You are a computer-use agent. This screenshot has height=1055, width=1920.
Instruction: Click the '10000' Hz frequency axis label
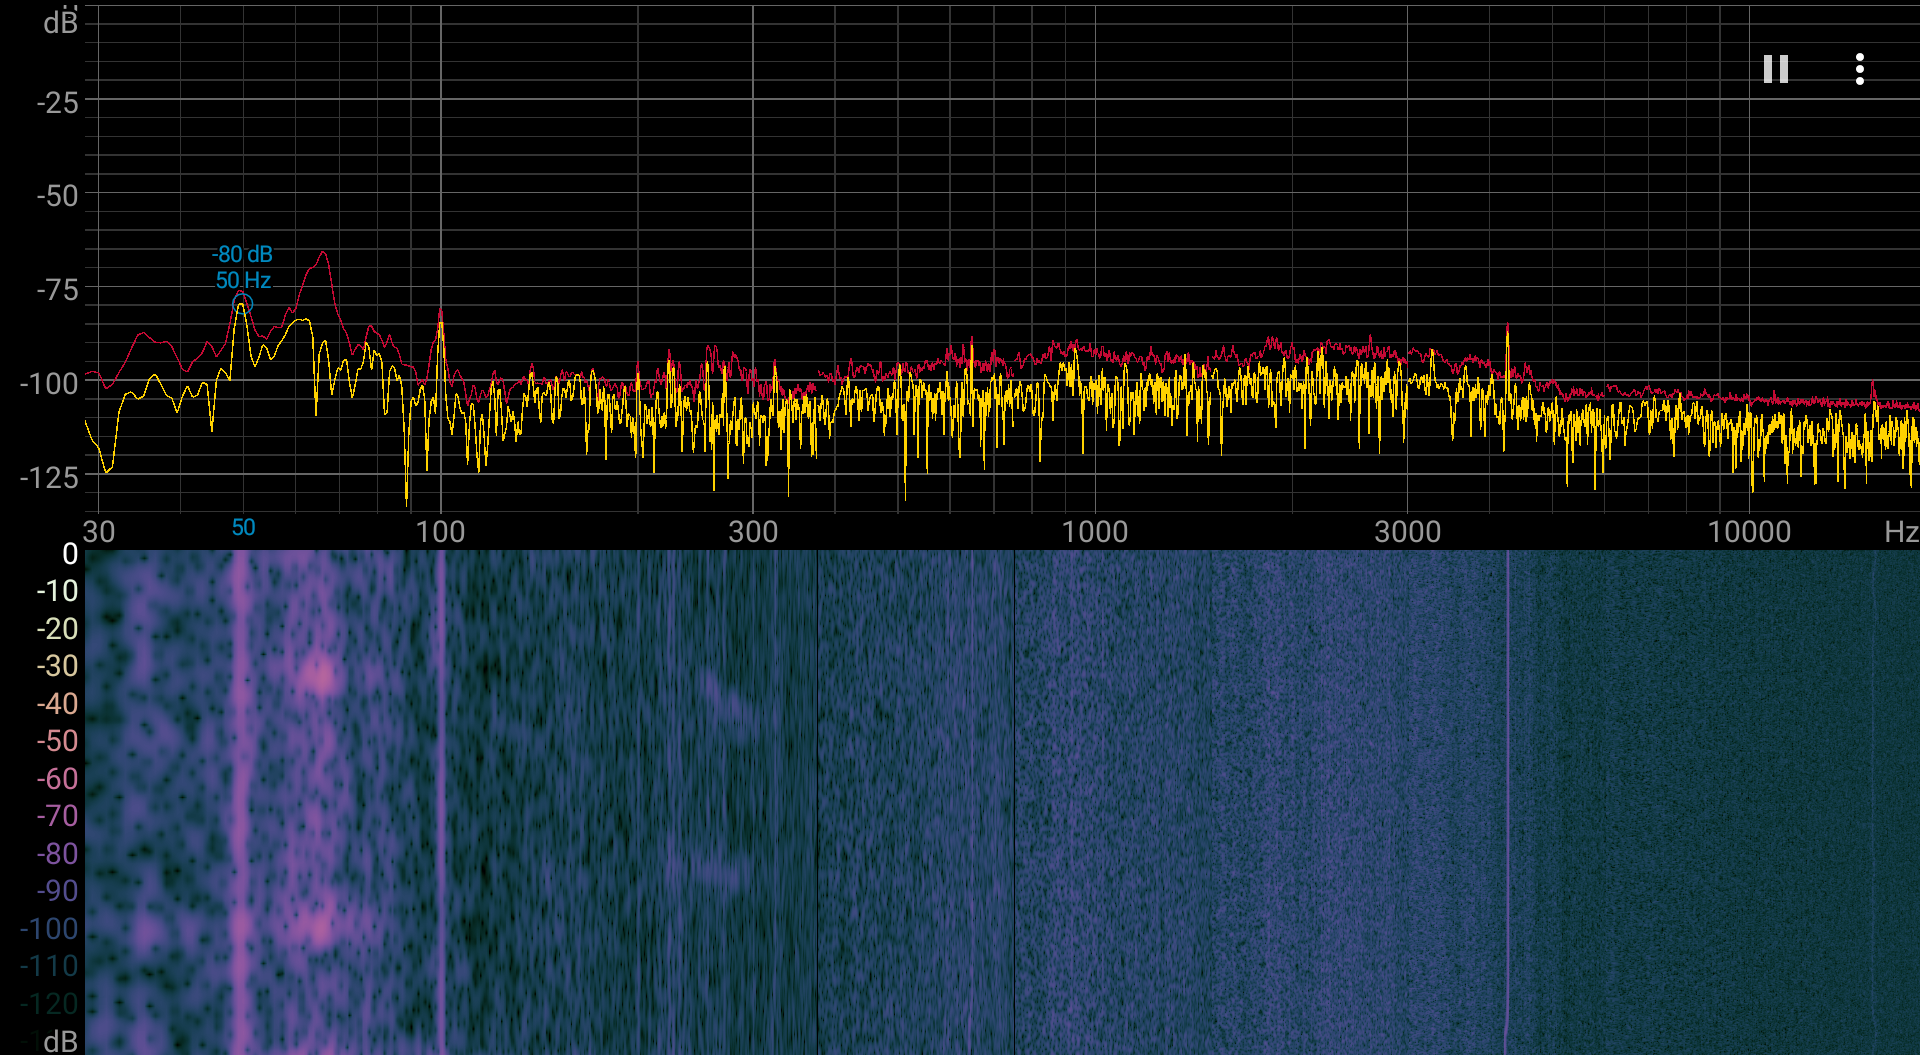click(1749, 531)
